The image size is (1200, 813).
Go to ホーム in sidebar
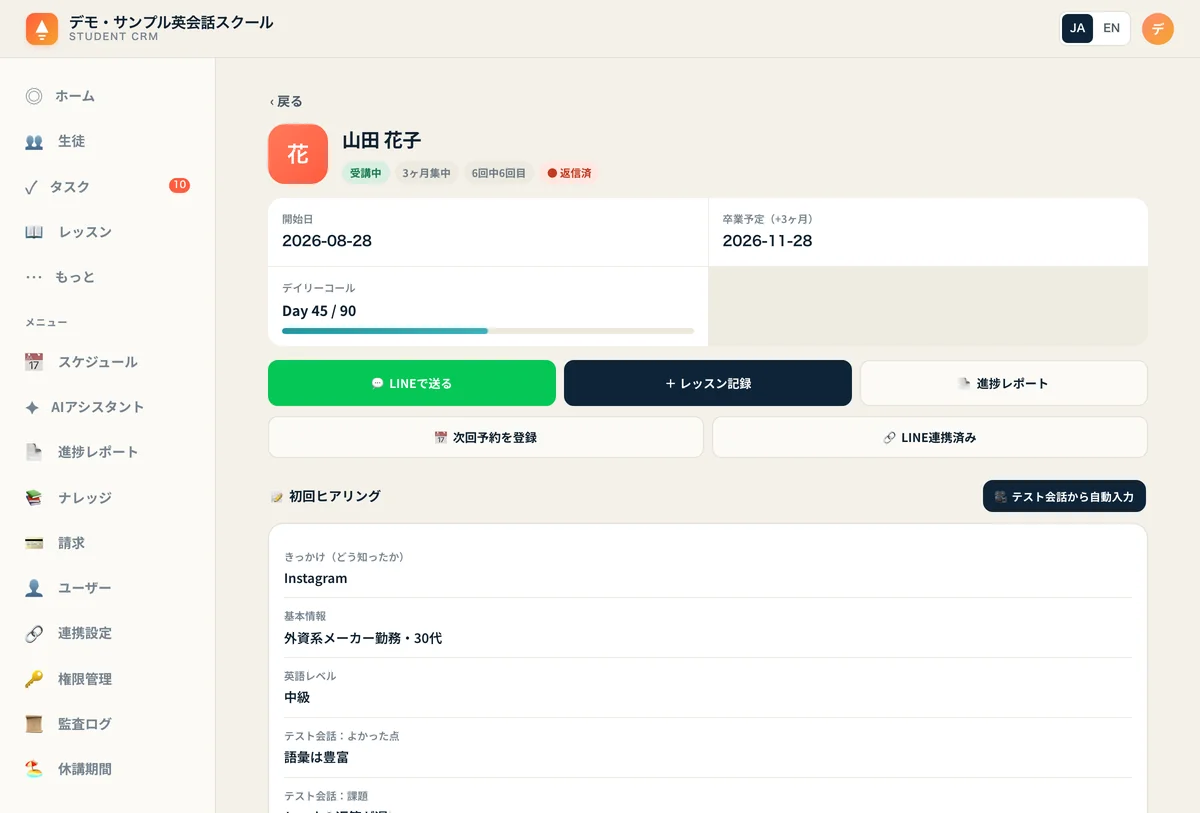107,96
